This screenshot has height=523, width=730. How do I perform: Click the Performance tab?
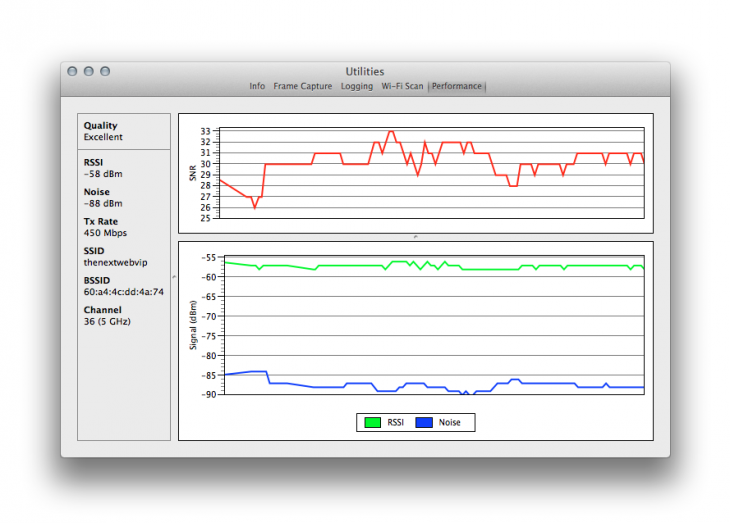456,87
